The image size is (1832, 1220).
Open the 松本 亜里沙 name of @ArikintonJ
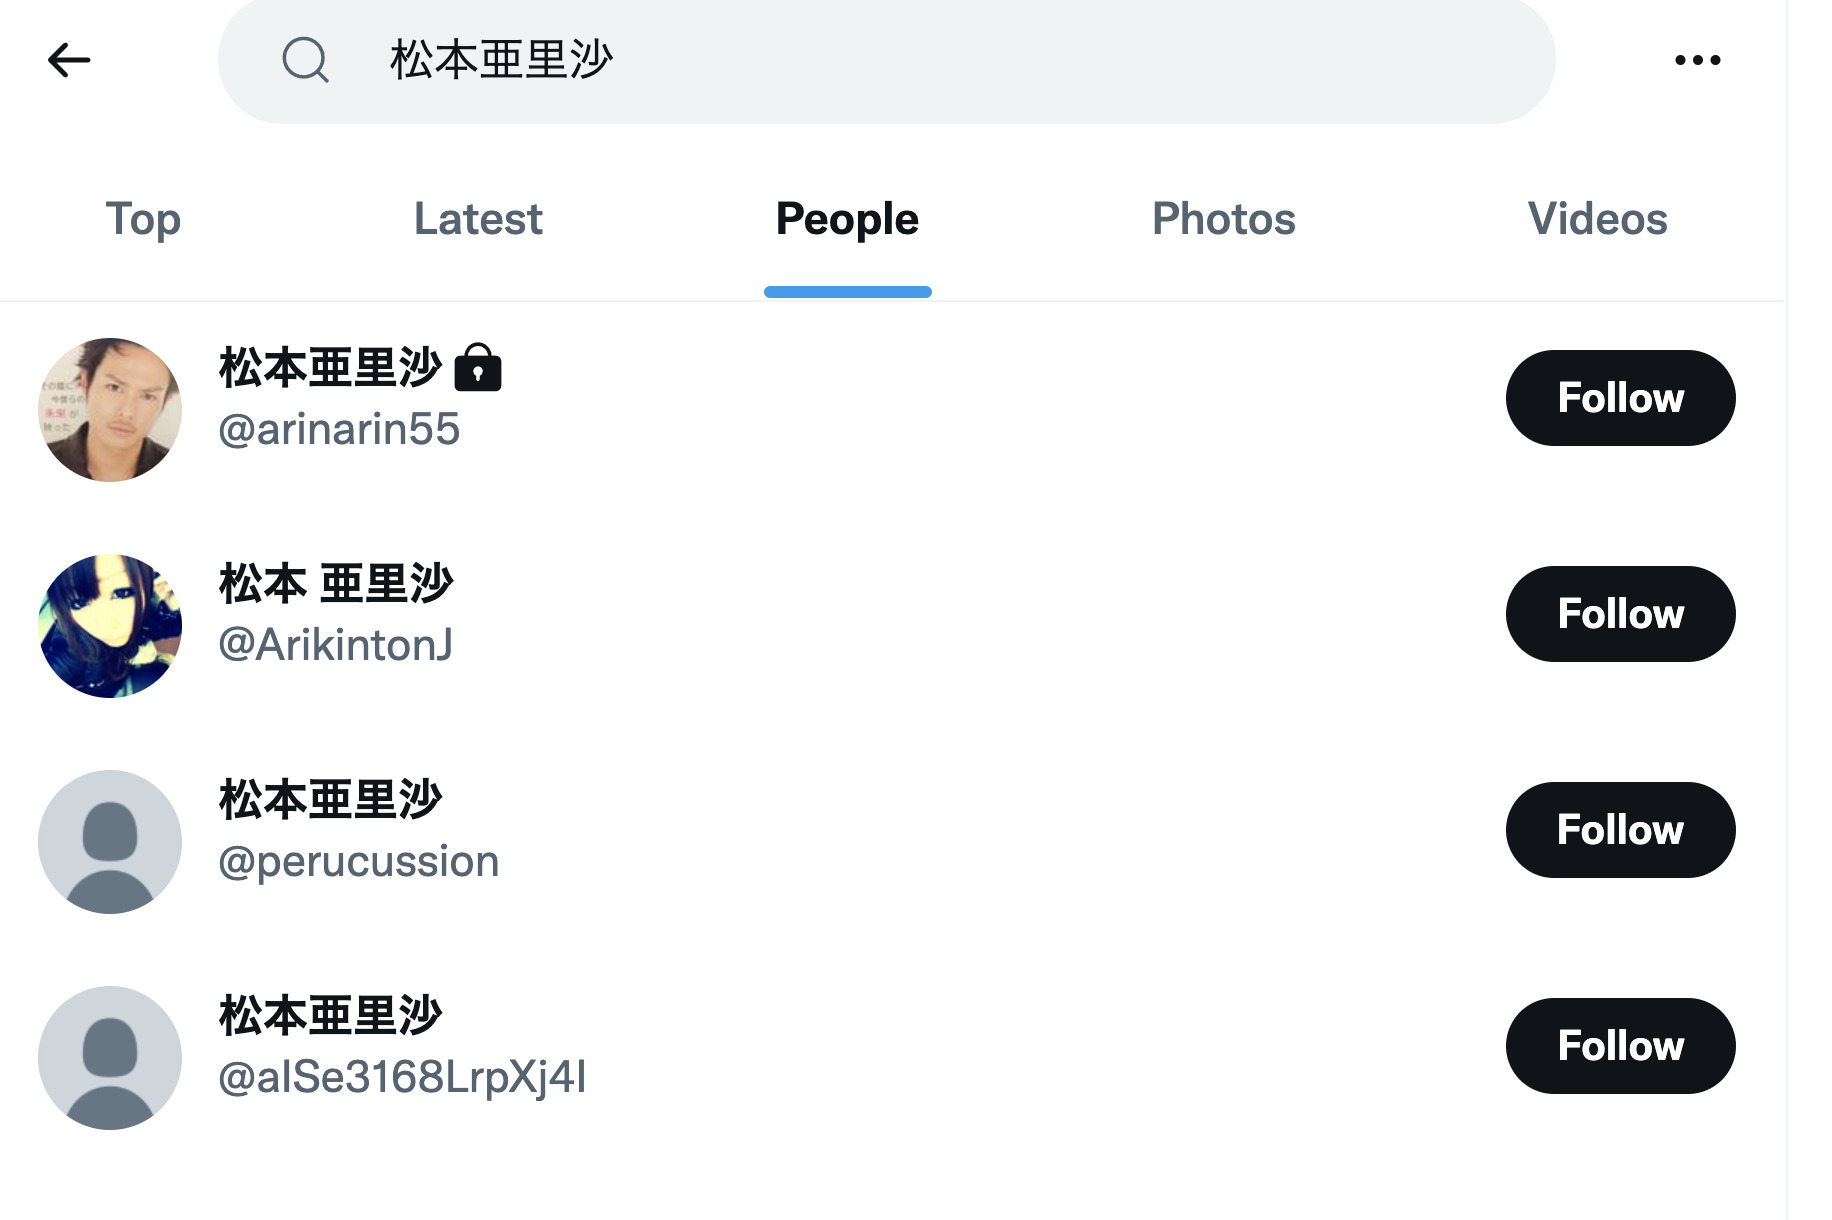tap(336, 583)
